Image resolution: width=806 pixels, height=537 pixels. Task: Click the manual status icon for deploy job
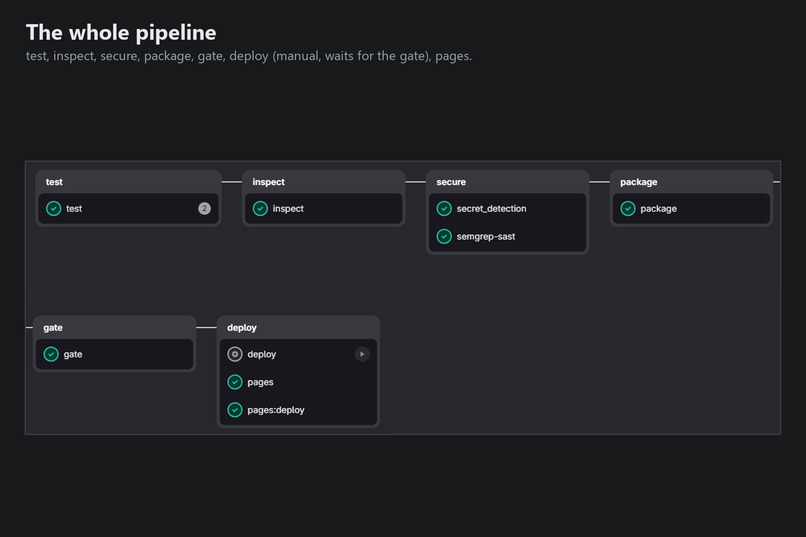[x=235, y=354]
